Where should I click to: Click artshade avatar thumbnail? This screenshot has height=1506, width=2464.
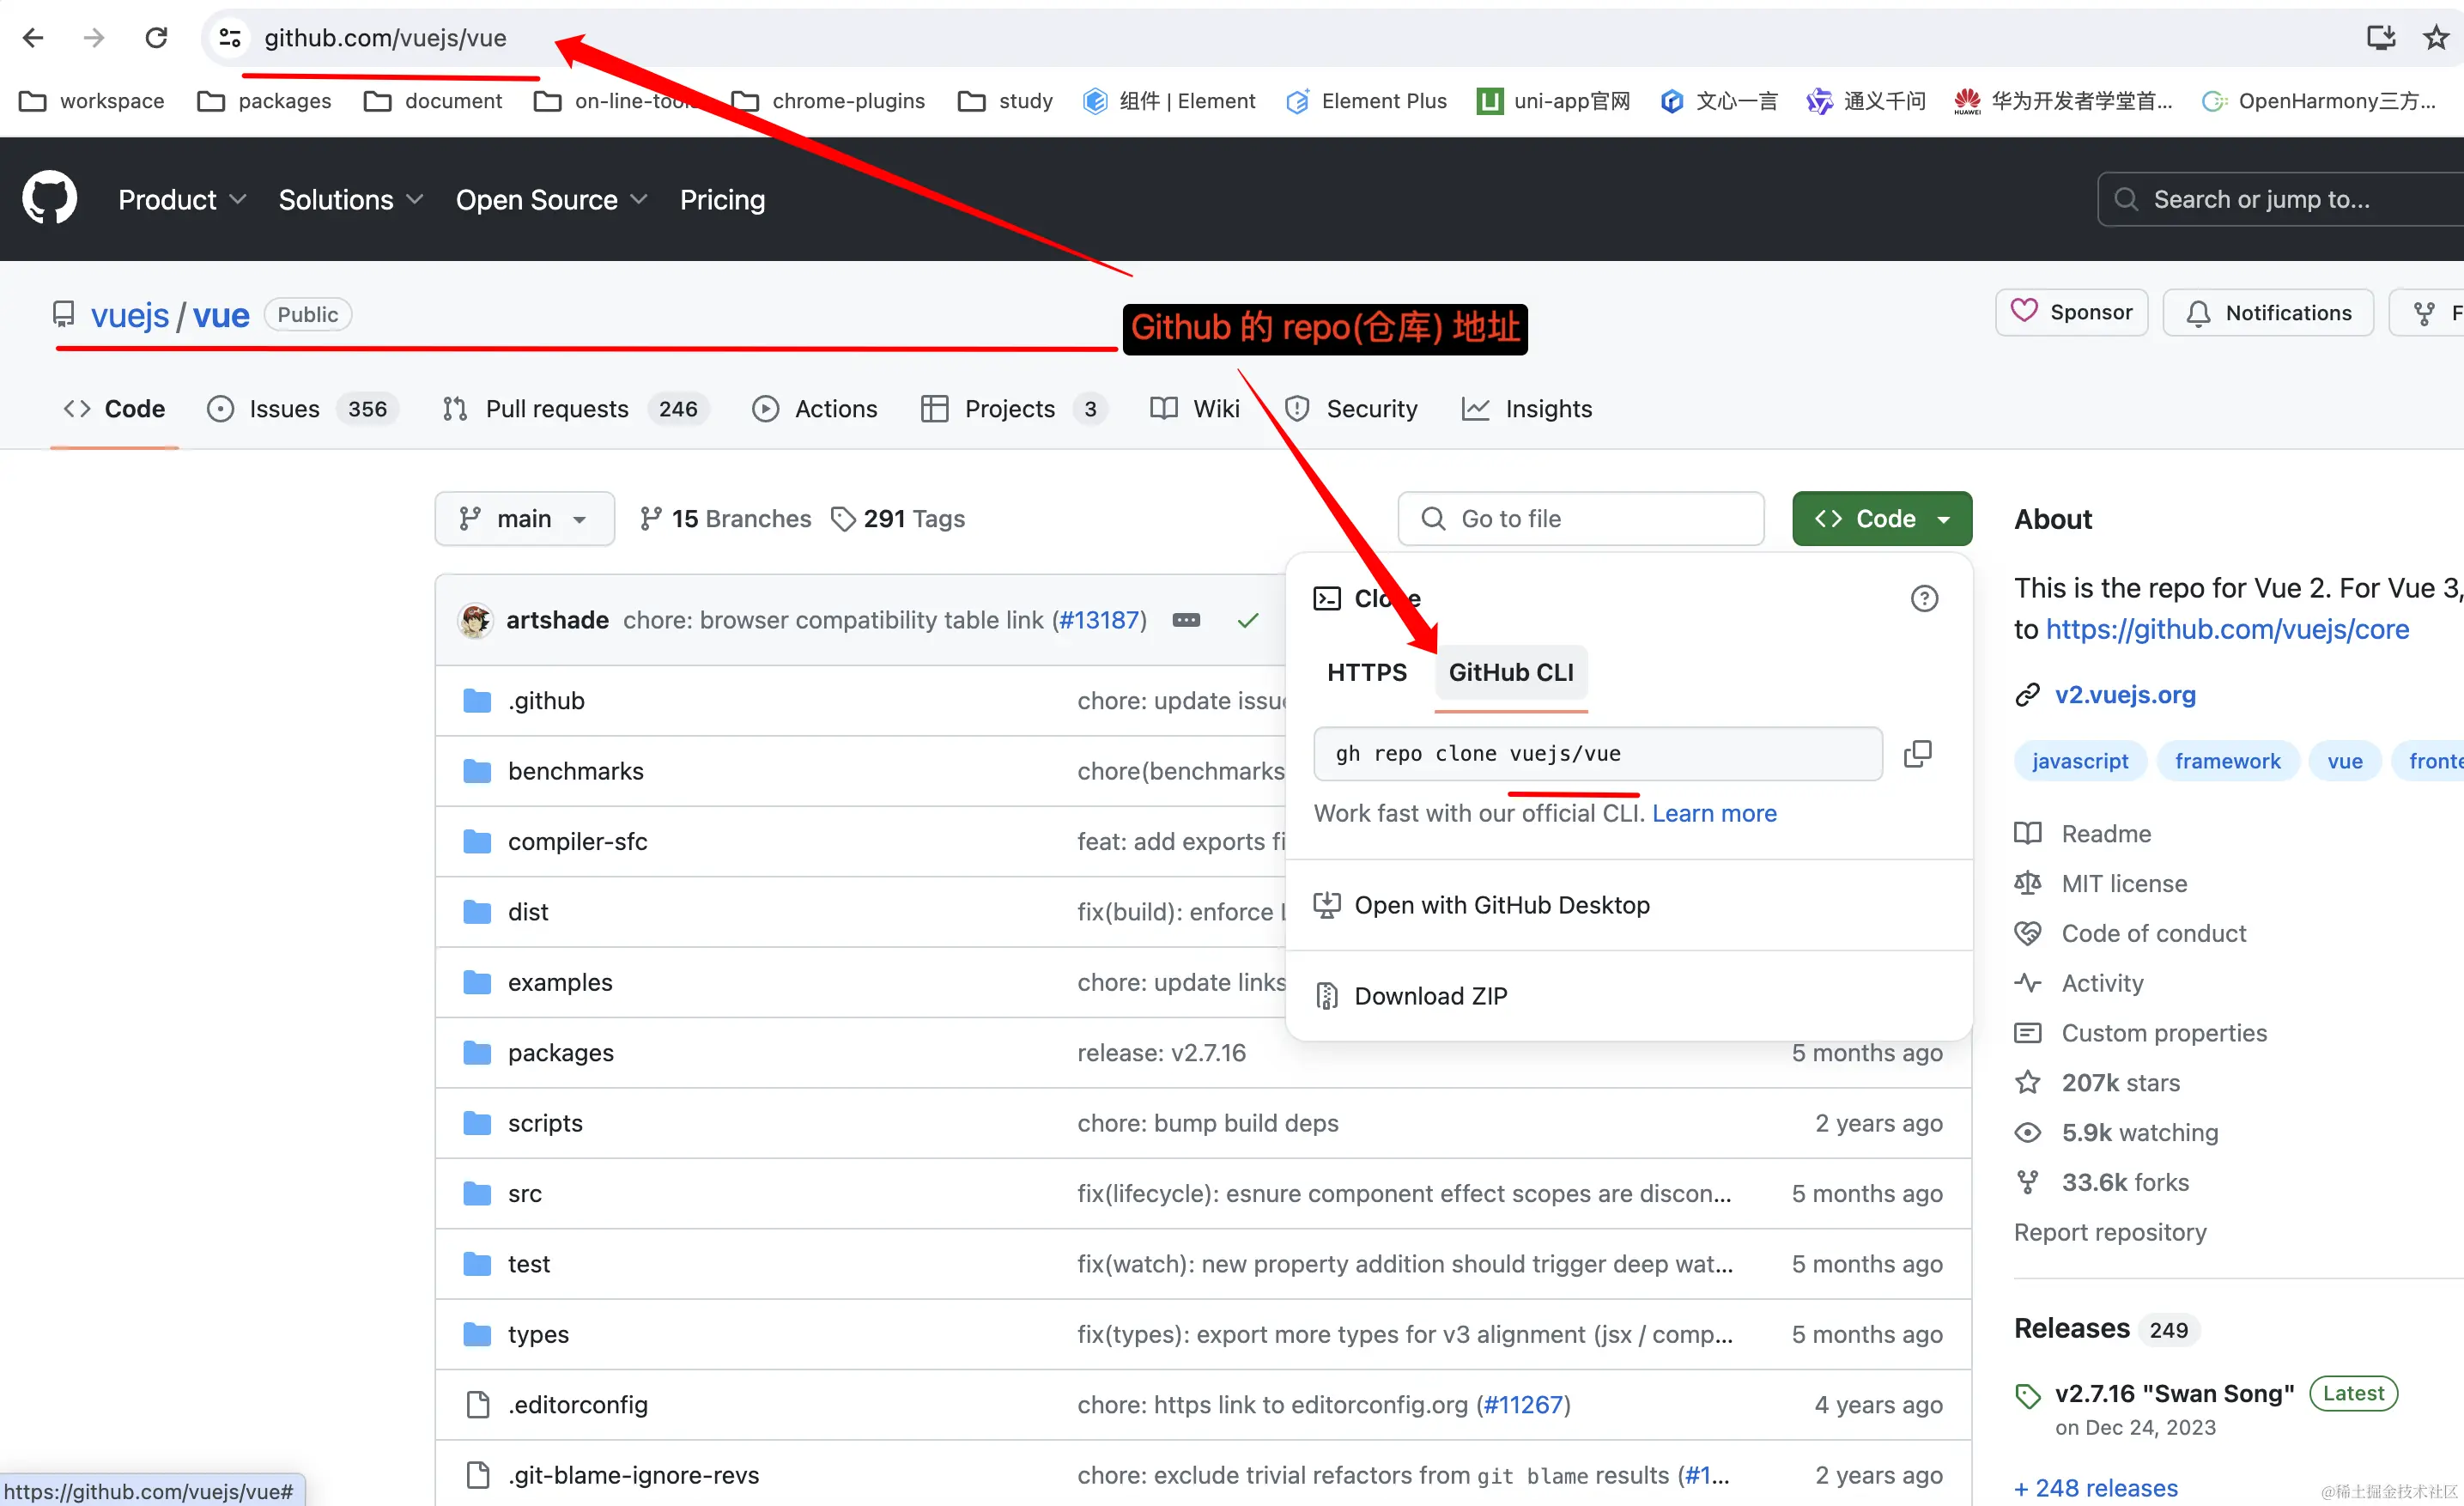[475, 620]
